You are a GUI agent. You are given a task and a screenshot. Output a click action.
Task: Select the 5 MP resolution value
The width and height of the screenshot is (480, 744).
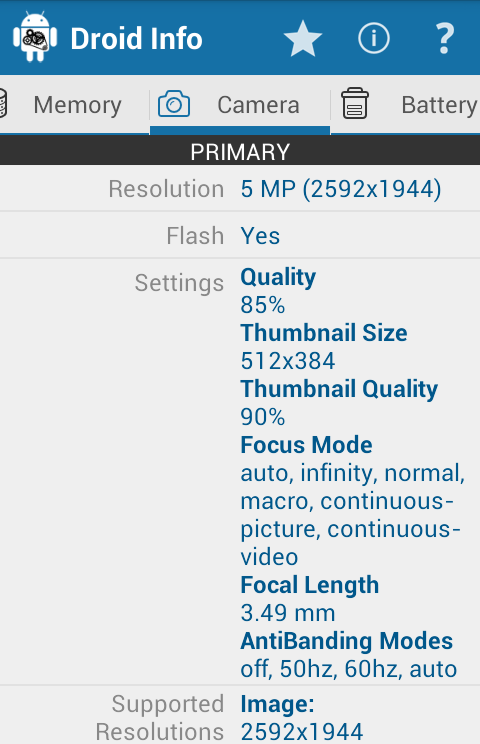coord(341,189)
